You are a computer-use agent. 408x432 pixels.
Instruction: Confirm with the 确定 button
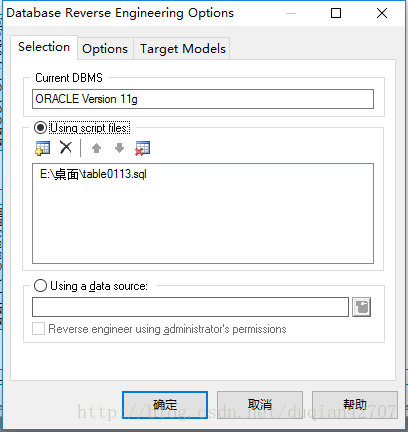[x=165, y=405]
